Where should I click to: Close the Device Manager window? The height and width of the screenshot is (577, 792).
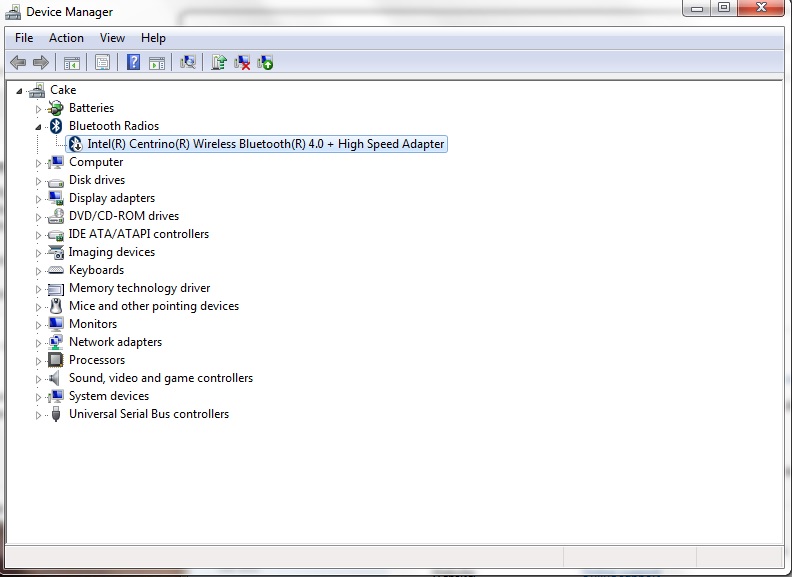click(x=761, y=8)
